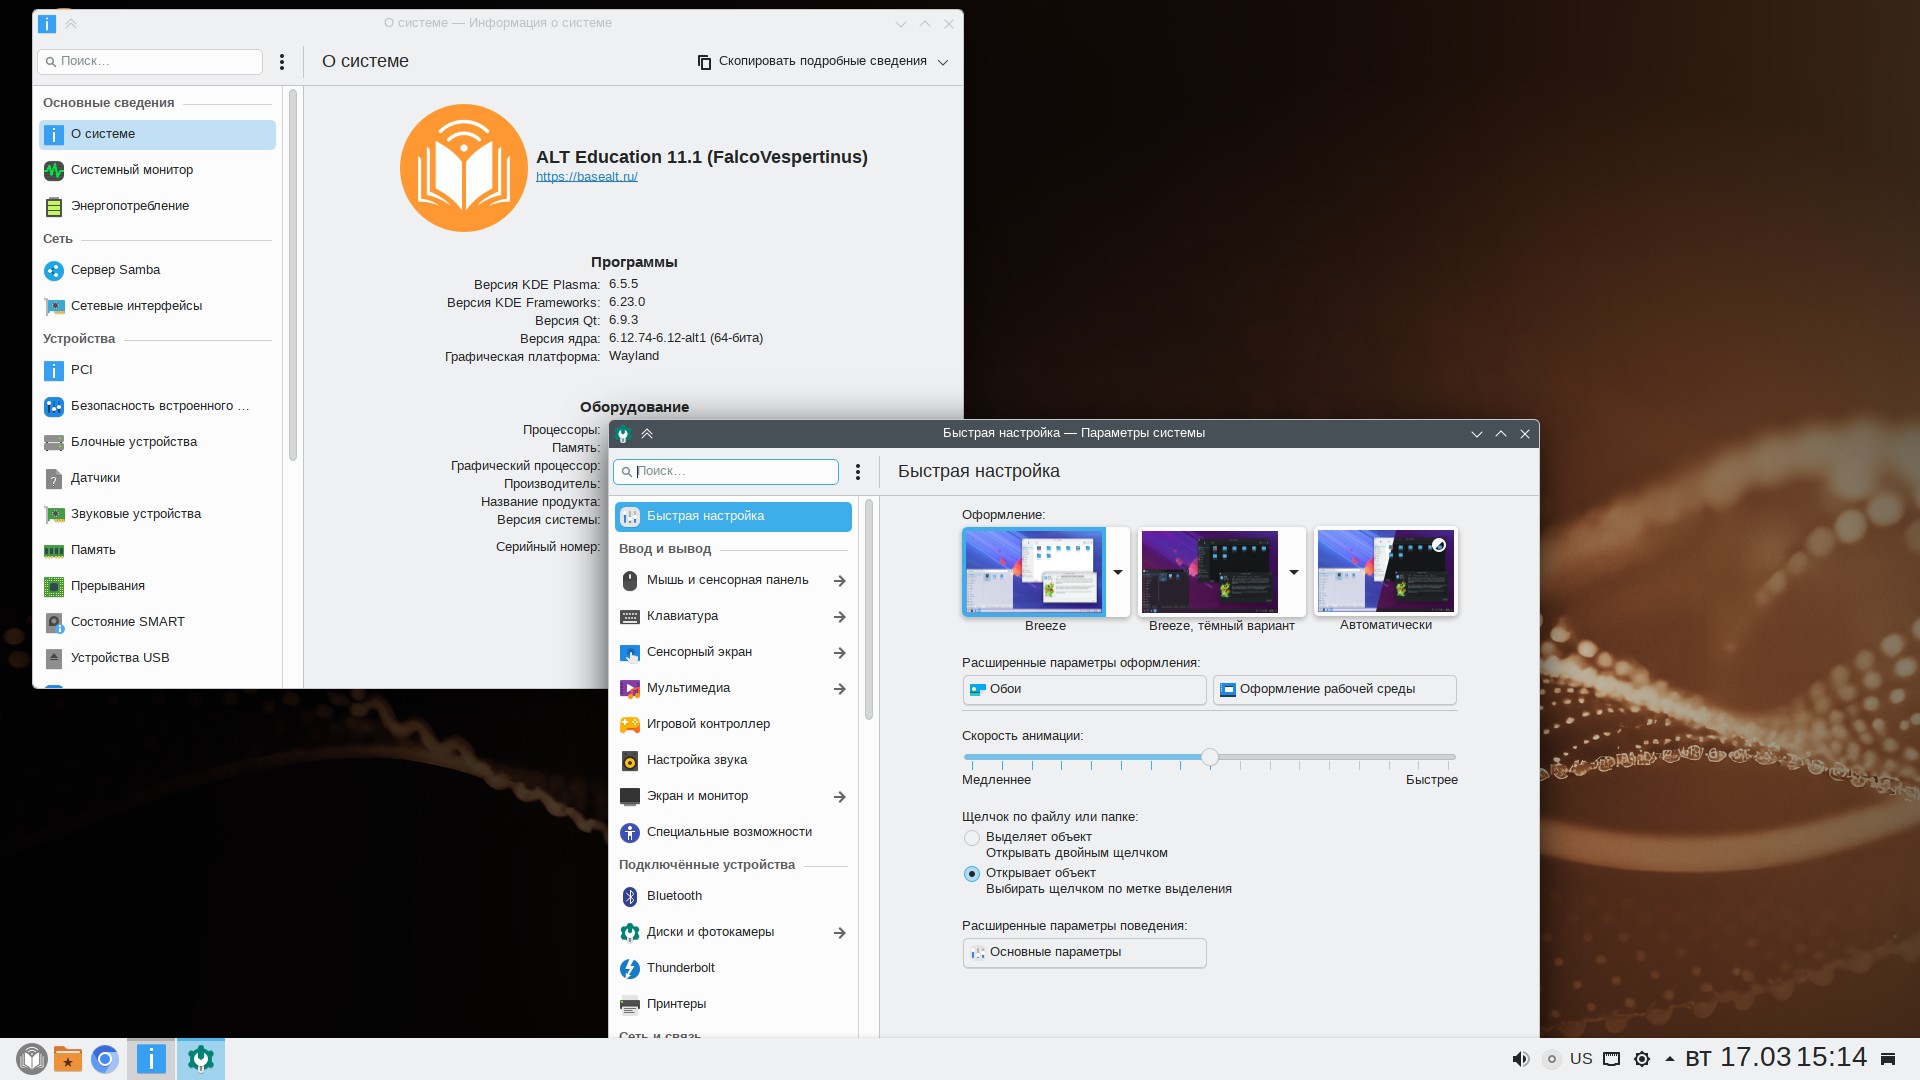
Task: Click the Wallpaper (Обои) button
Action: point(1083,689)
